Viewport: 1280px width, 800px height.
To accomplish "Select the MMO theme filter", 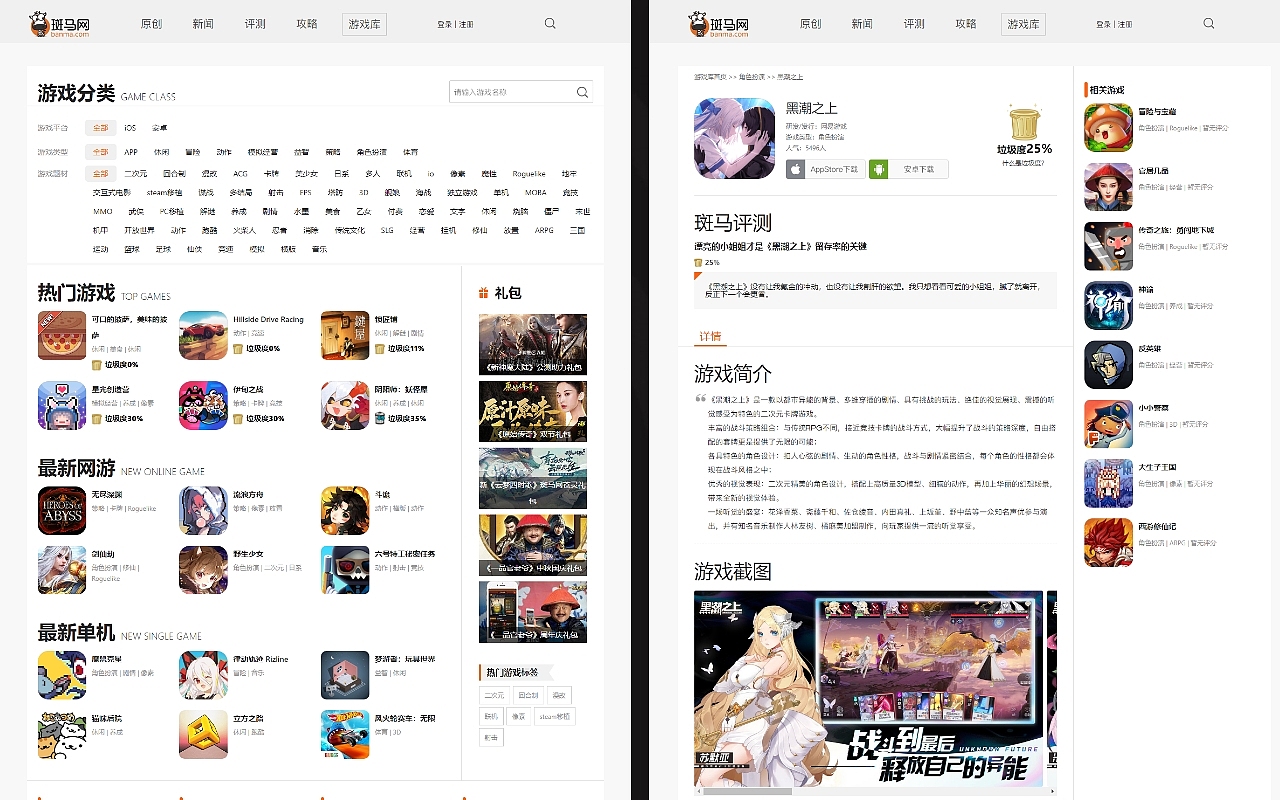I will click(x=103, y=211).
